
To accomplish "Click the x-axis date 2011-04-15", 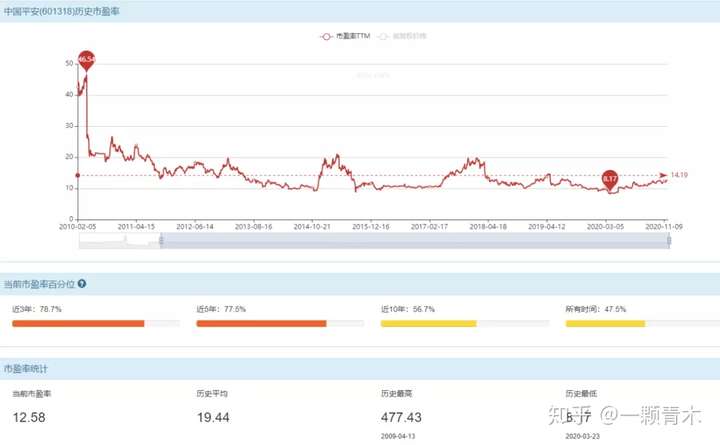I will pos(136,227).
